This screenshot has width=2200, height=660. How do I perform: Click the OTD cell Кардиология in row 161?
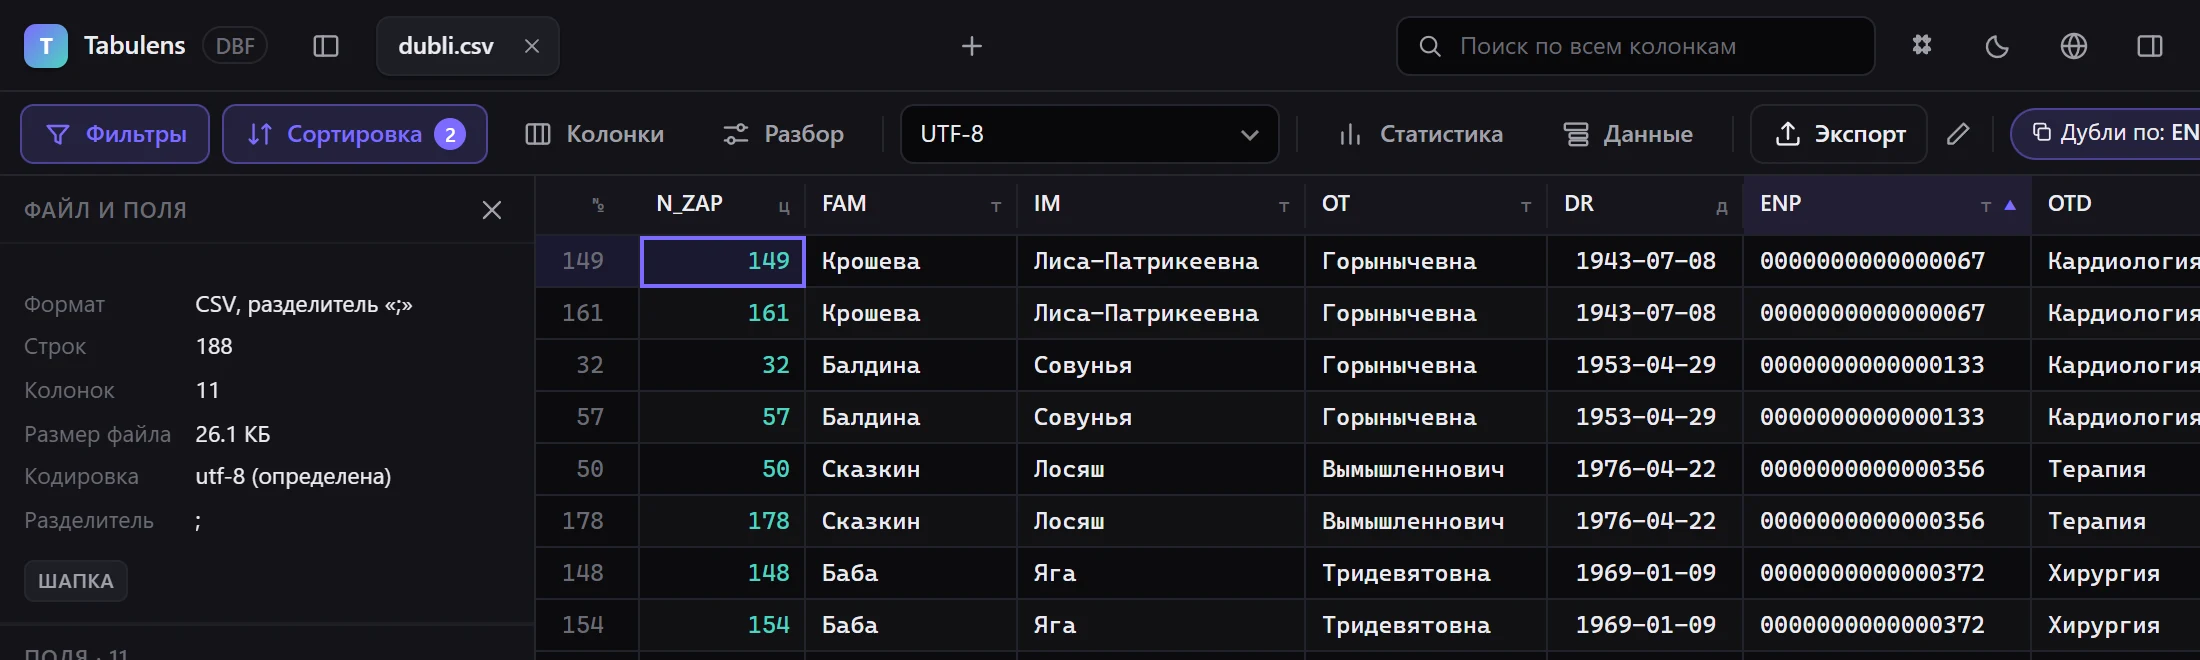(x=2116, y=313)
